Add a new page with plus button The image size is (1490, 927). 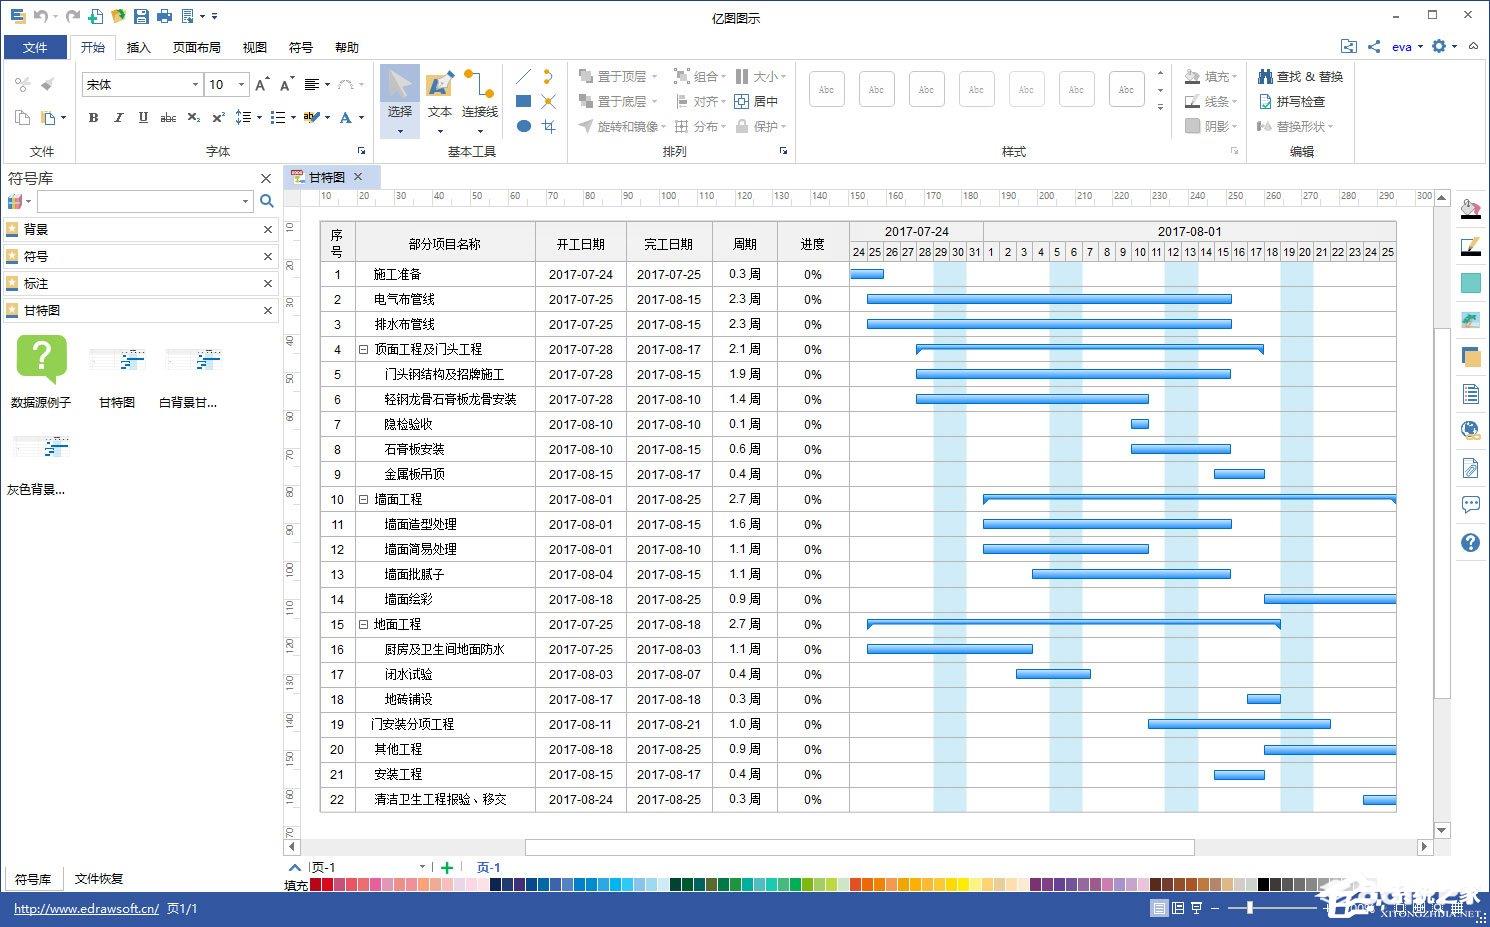(447, 868)
